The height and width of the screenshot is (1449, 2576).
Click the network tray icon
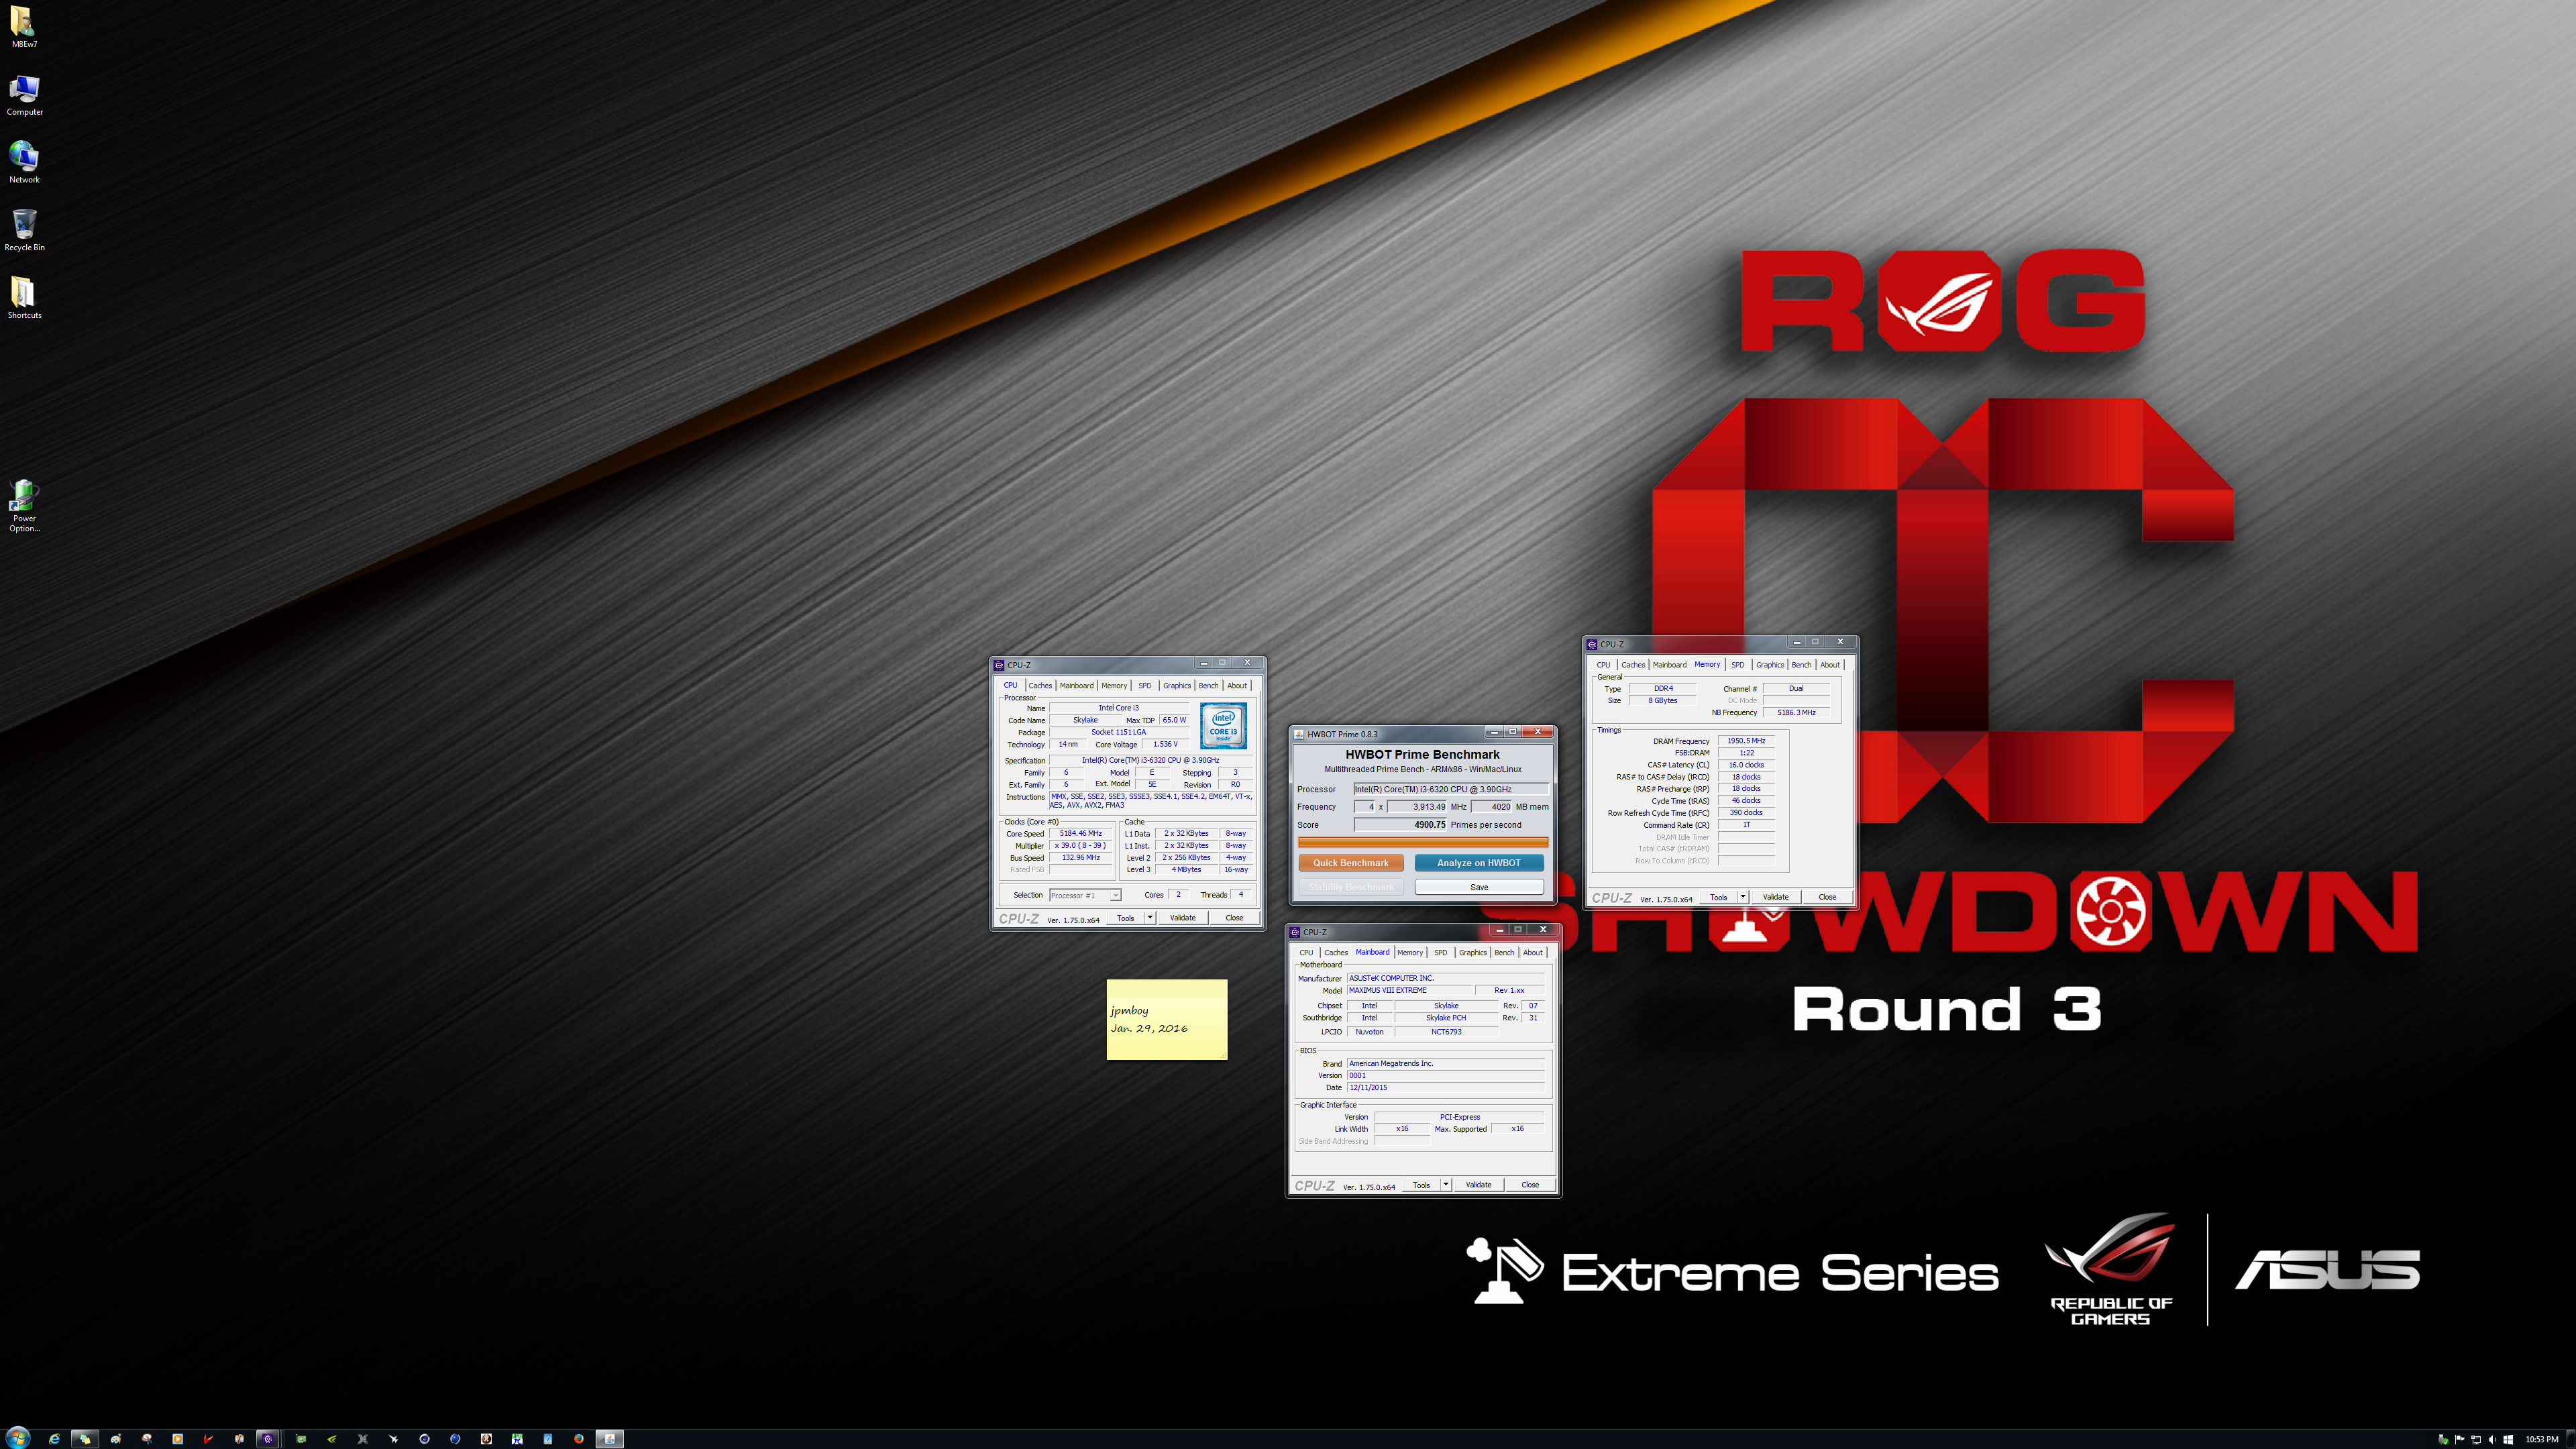2476,1439
